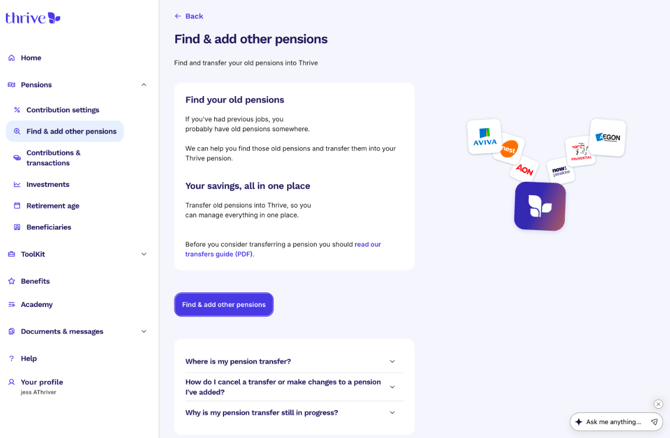This screenshot has width=670, height=438.
Task: Close the Ask me anything widget
Action: tap(658, 404)
